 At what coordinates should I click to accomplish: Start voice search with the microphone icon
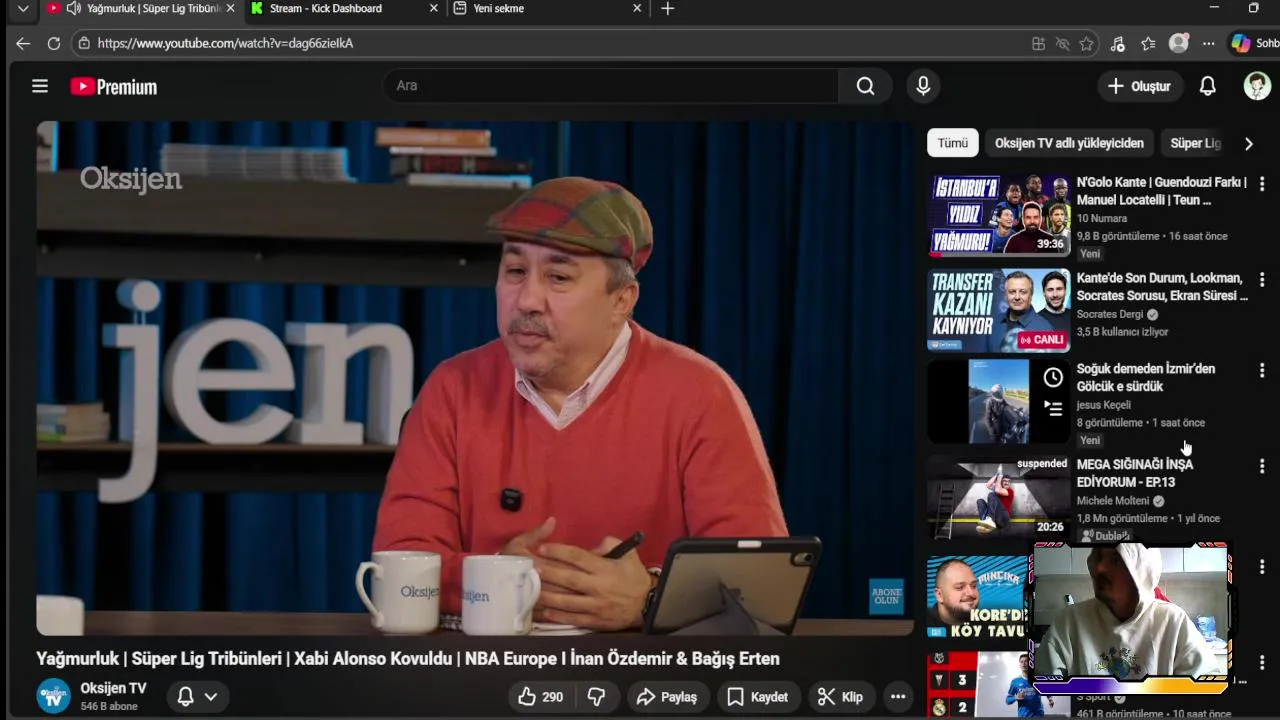pos(923,86)
